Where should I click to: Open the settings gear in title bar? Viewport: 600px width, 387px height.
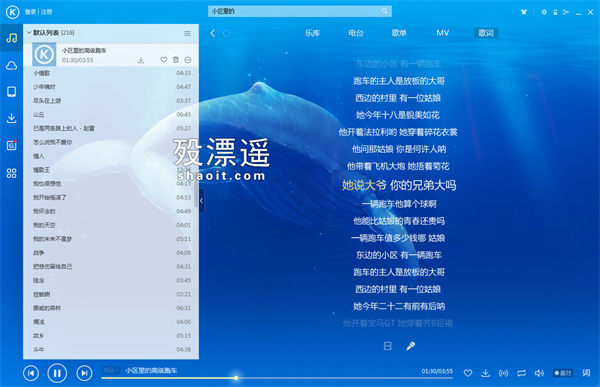(x=544, y=12)
